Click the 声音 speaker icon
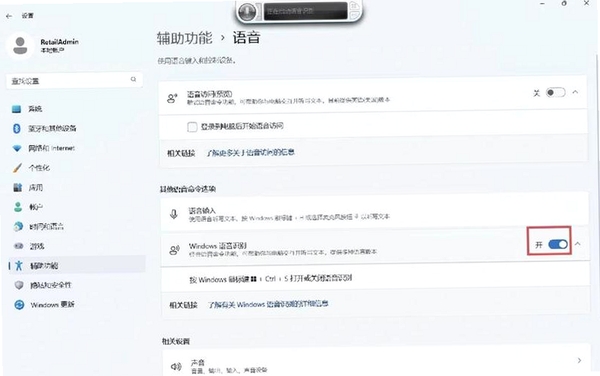600x376 pixels. point(176,367)
